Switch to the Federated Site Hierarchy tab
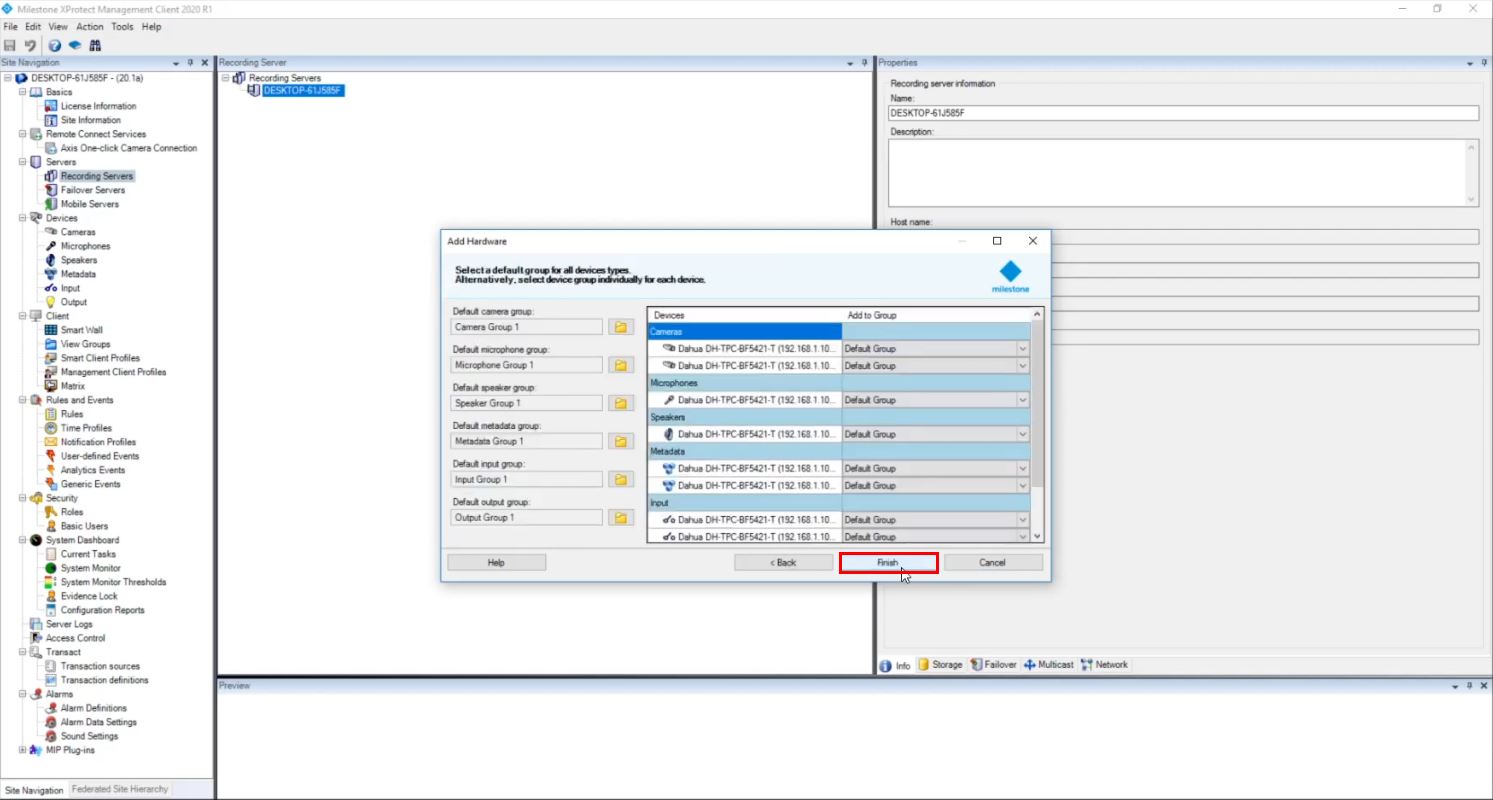The width and height of the screenshot is (1493, 800). (119, 789)
